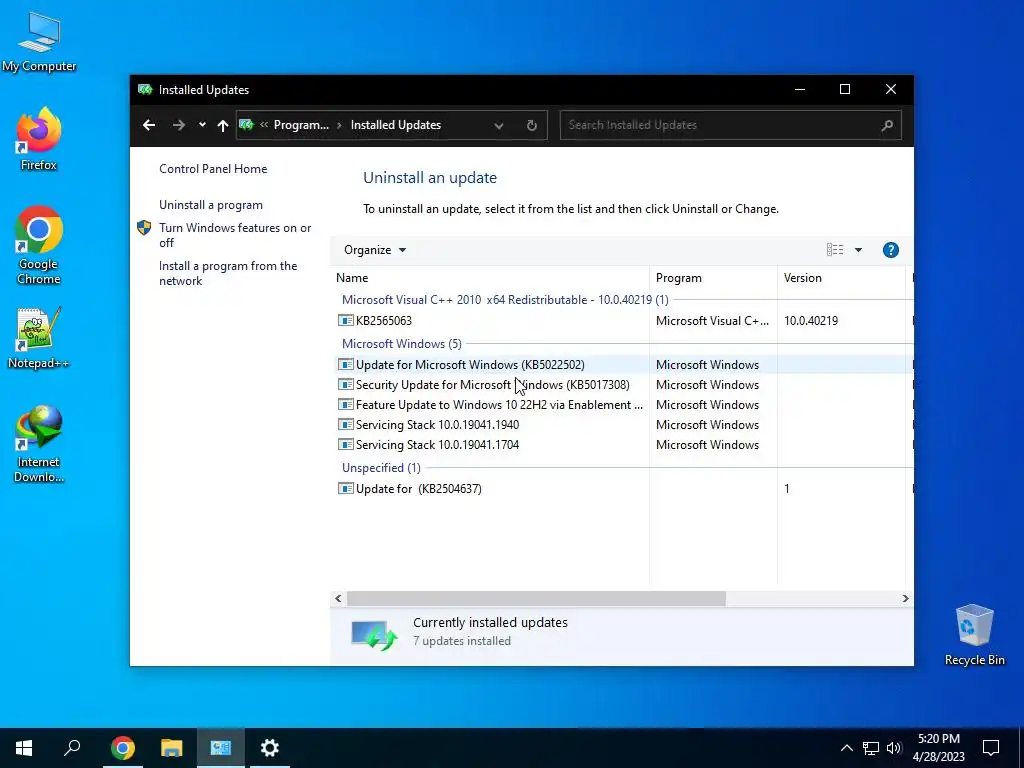Go forward using the navigation arrow

point(178,125)
